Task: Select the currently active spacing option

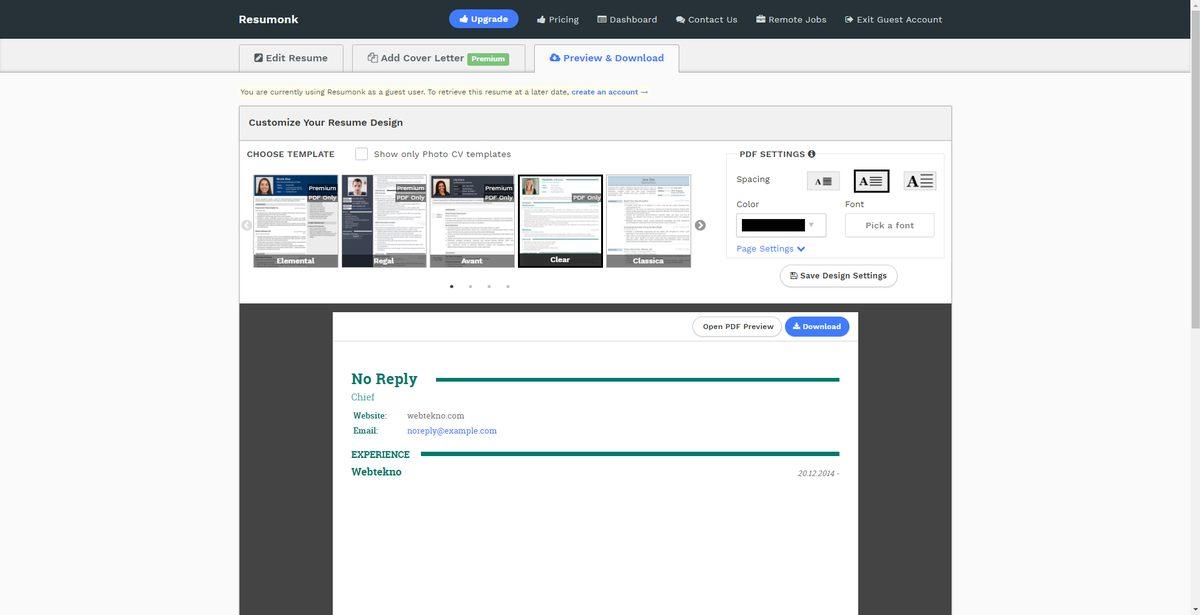Action: tap(871, 181)
